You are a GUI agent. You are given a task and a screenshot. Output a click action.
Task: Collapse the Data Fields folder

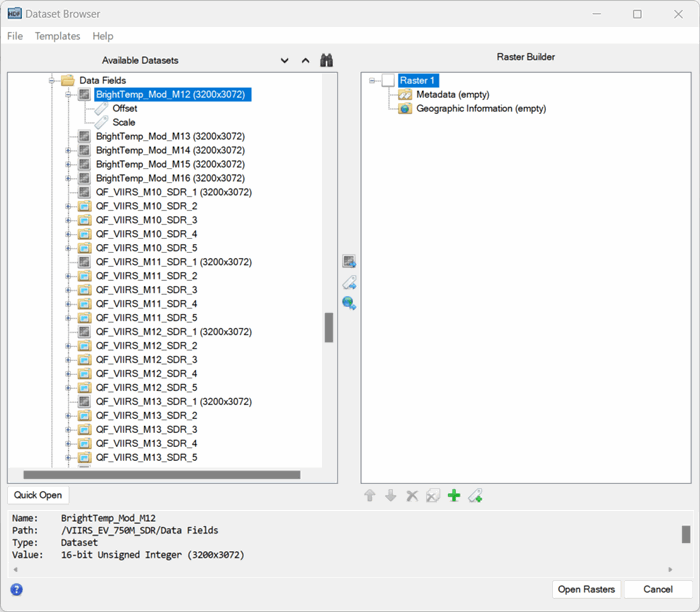[52, 80]
